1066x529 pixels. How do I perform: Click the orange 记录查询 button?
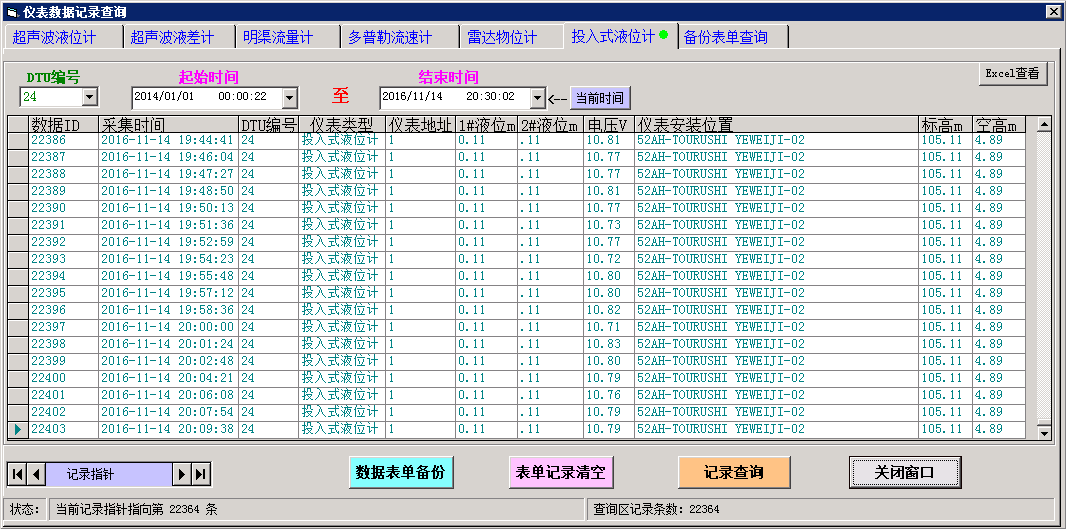(x=734, y=472)
